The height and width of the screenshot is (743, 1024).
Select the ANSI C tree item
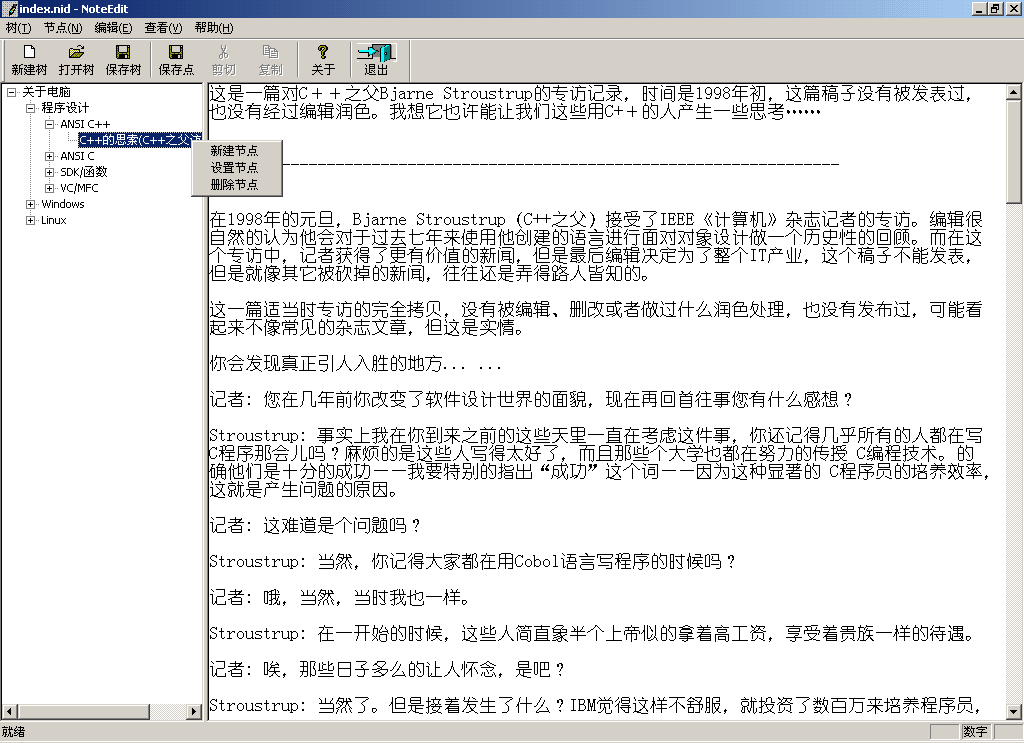point(77,156)
